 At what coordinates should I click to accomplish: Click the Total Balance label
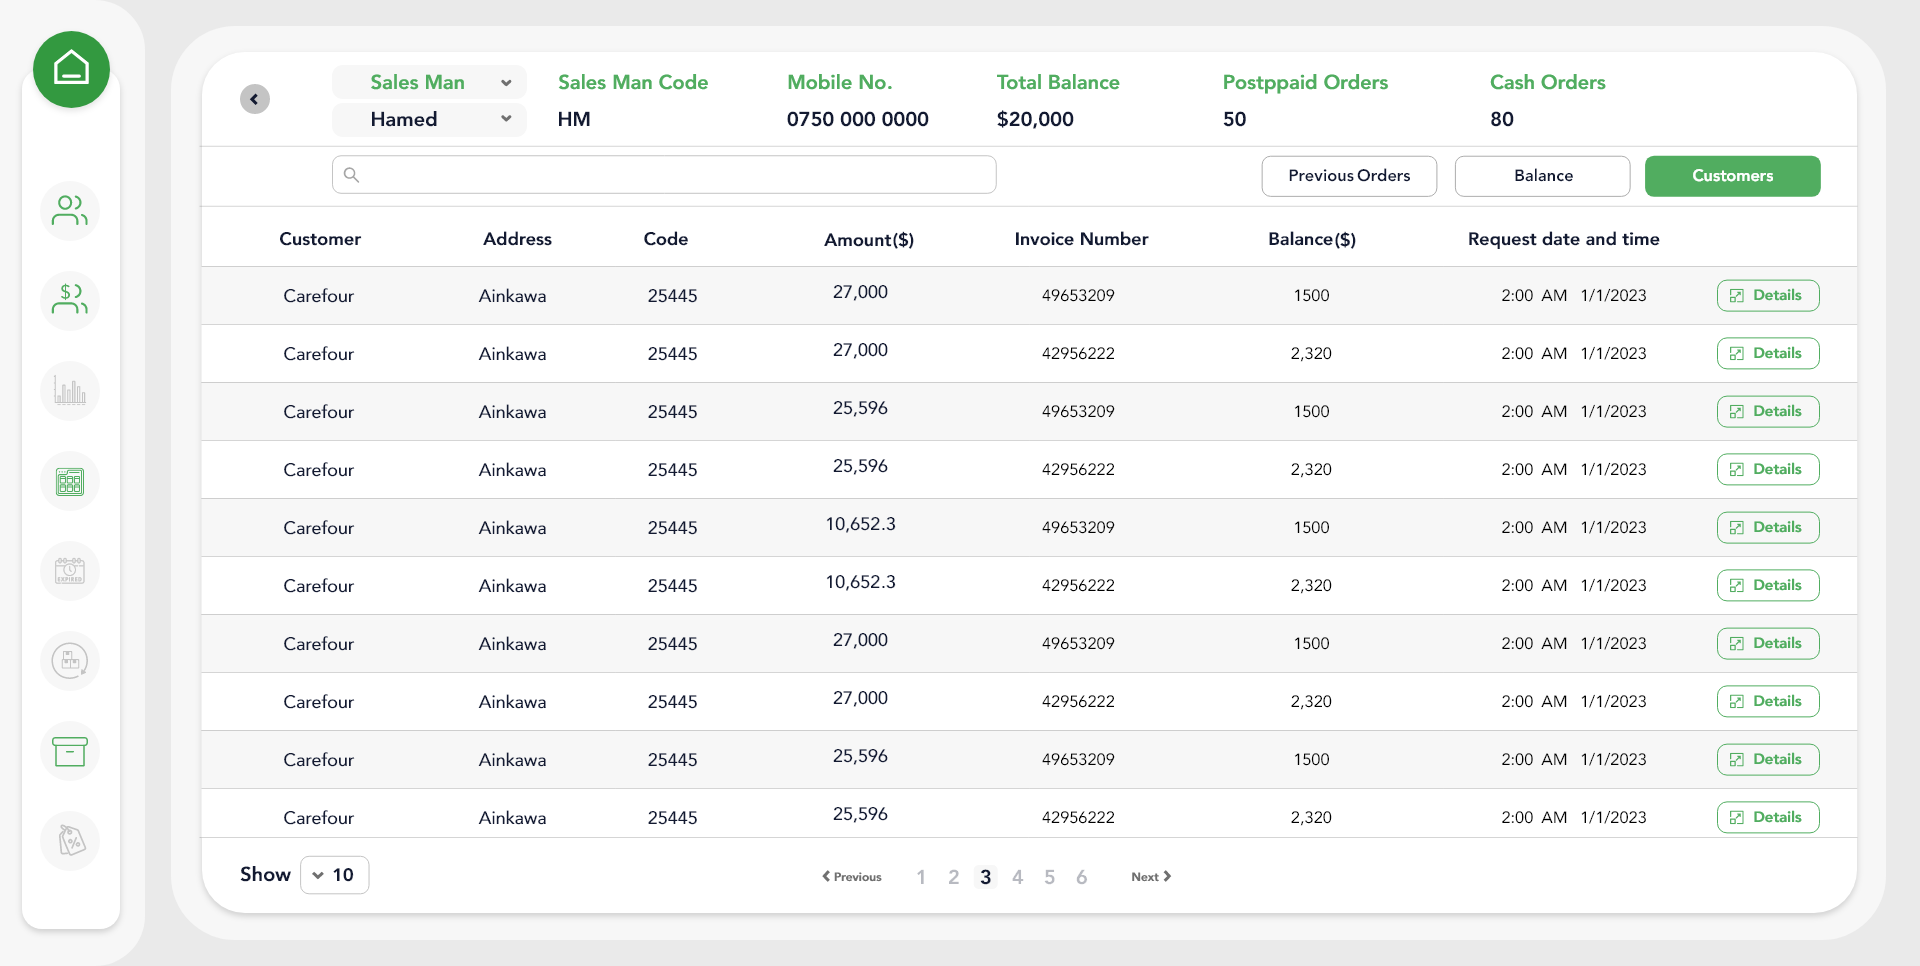(1058, 82)
